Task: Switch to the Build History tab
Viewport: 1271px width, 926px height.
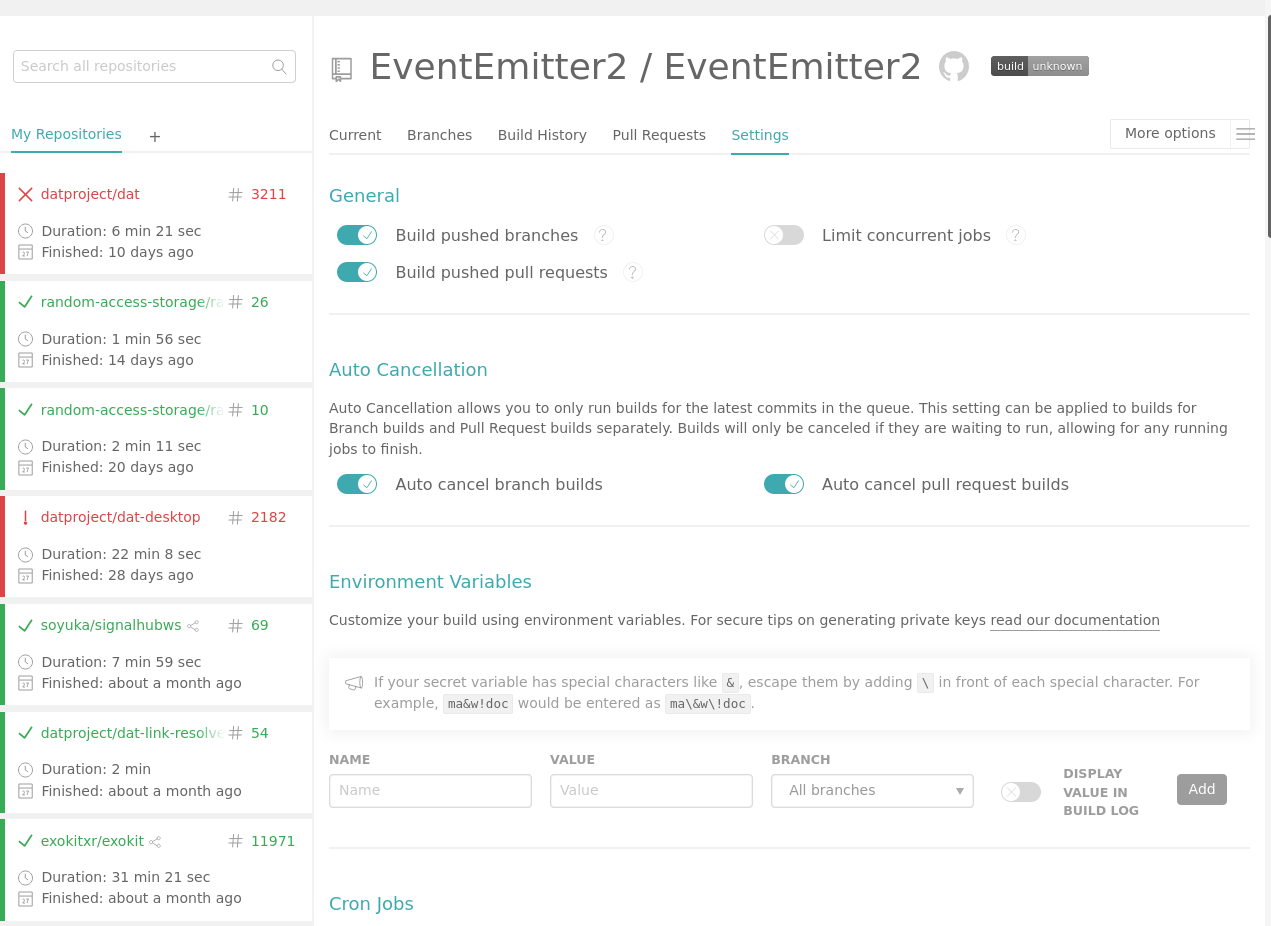Action: (542, 135)
